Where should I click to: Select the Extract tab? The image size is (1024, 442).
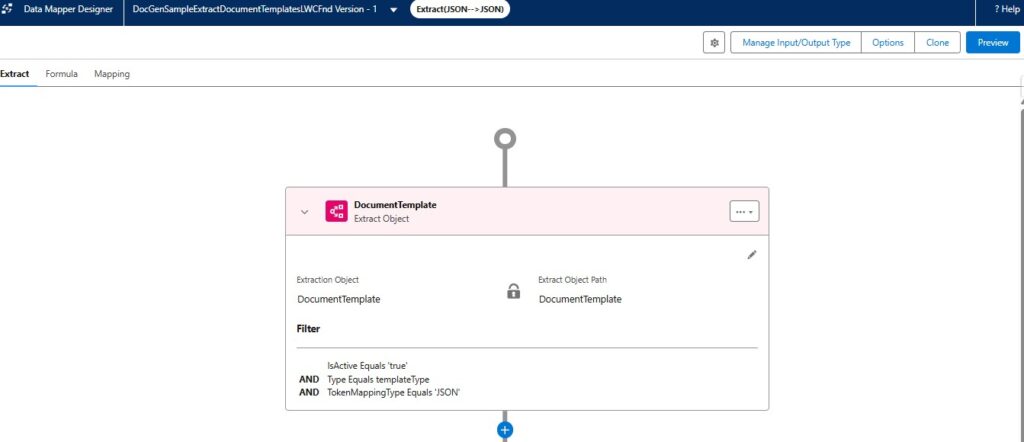[x=15, y=74]
